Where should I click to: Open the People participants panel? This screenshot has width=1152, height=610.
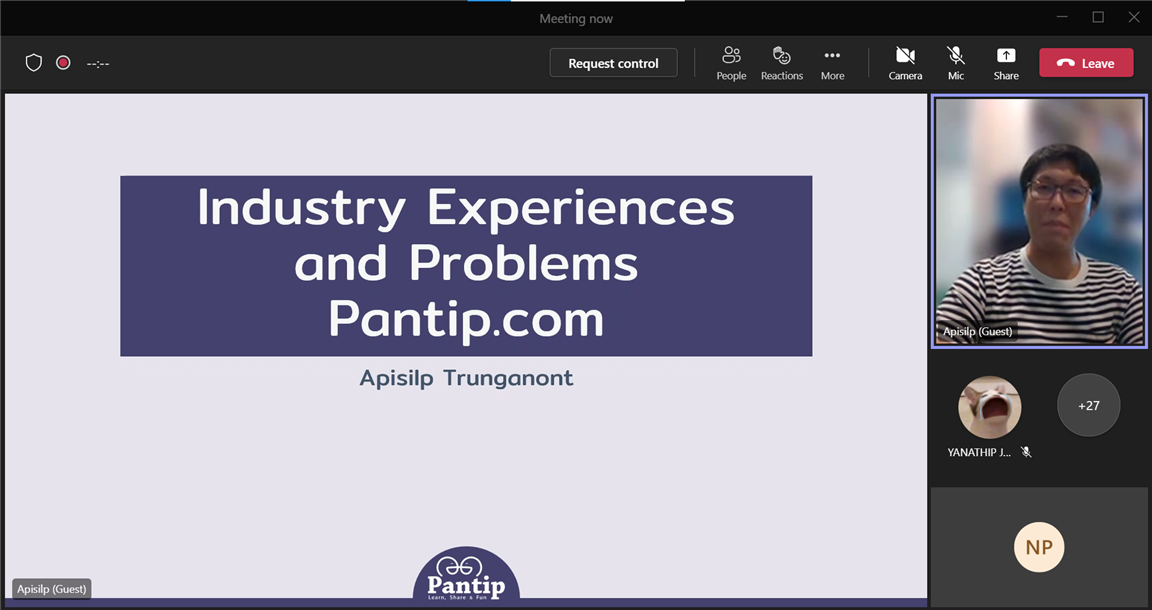point(731,63)
